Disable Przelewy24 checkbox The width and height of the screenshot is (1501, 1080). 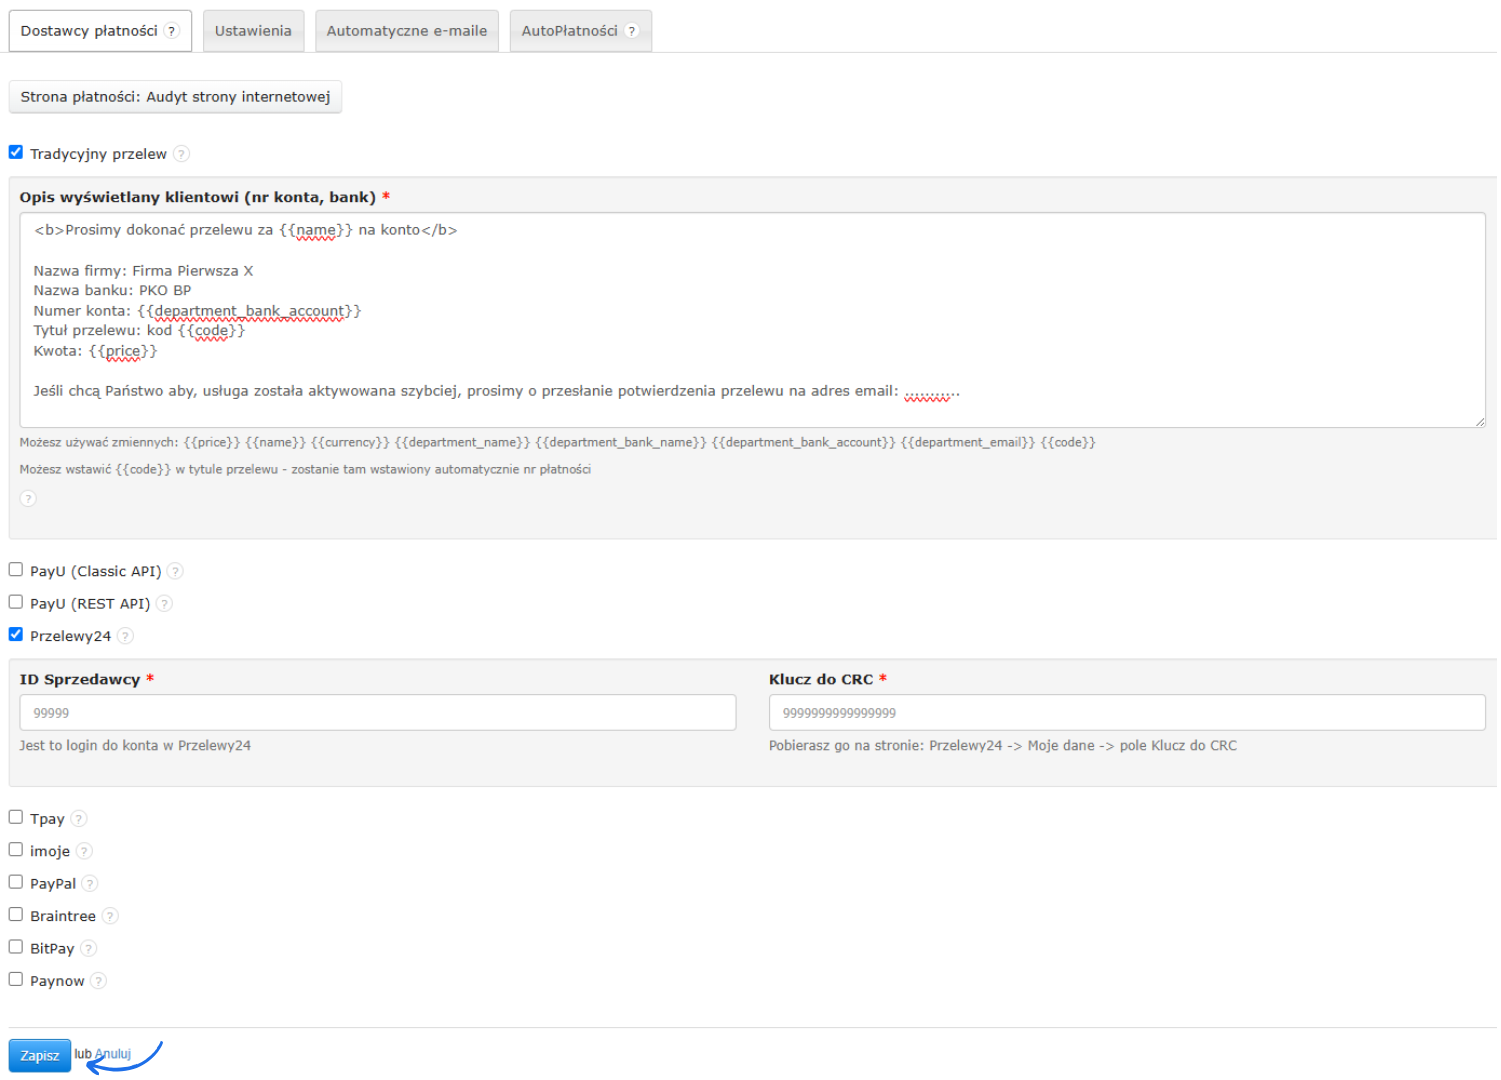16,634
